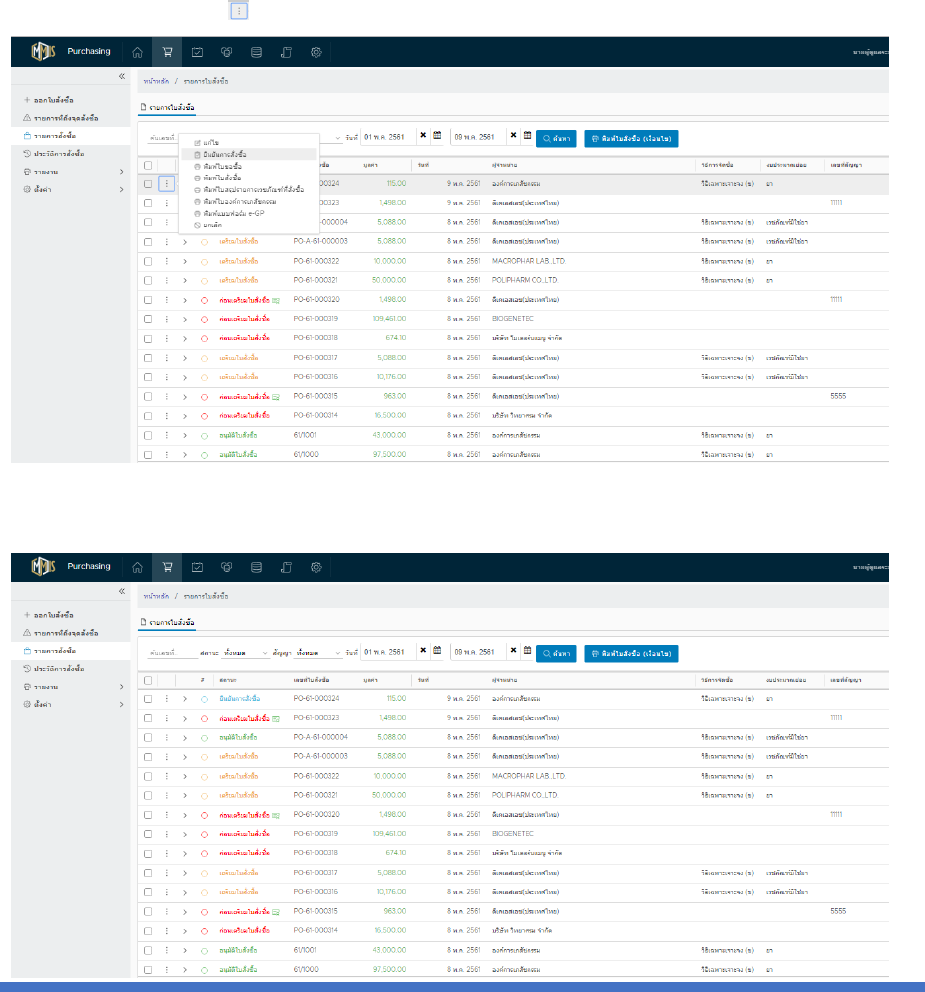This screenshot has height=992, width=925.
Task: Click the blue ค้นหา search button in lower screenshot
Action: pos(556,654)
